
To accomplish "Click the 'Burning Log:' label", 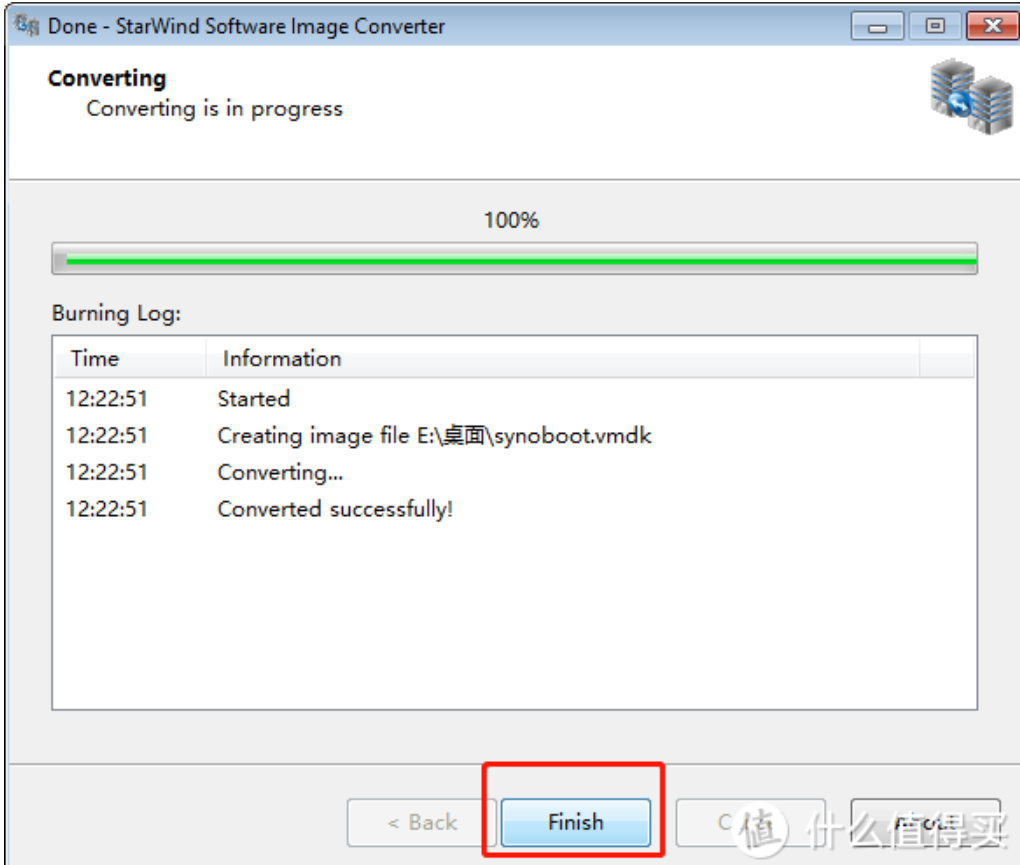I will [x=116, y=313].
